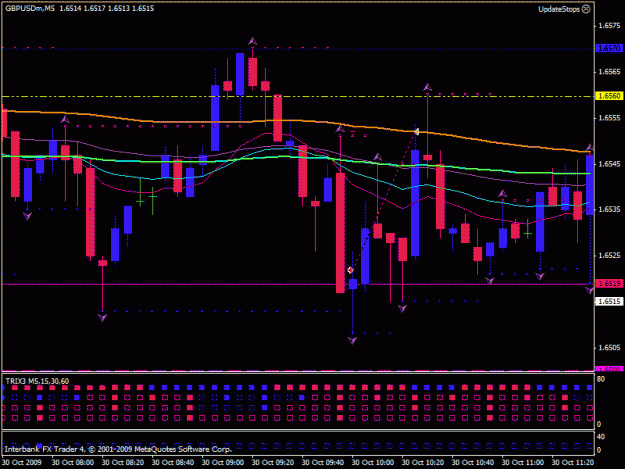The width and height of the screenshot is (625, 469).
Task: Click the trendline end arrow on the orange average
Action: [416, 131]
